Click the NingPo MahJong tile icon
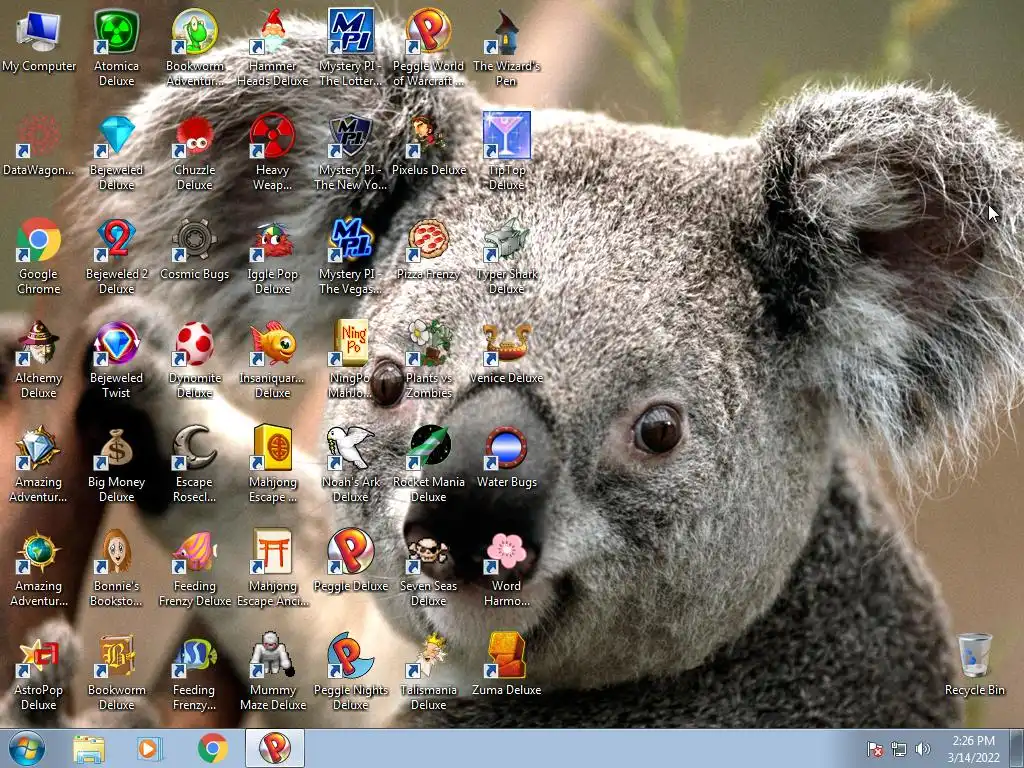This screenshot has width=1024, height=768. point(351,344)
